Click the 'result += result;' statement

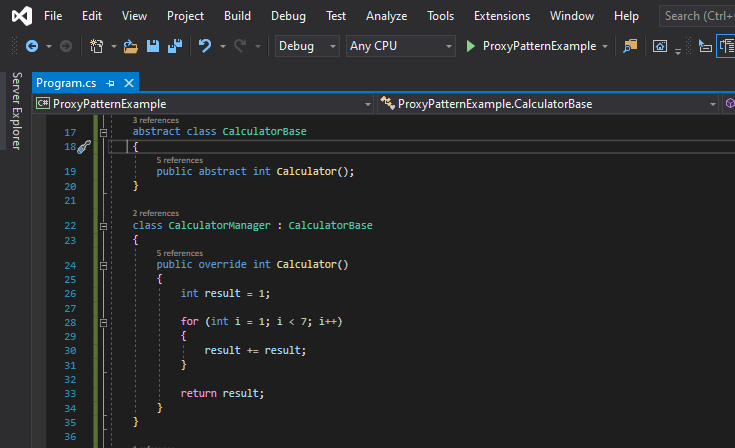[255, 350]
